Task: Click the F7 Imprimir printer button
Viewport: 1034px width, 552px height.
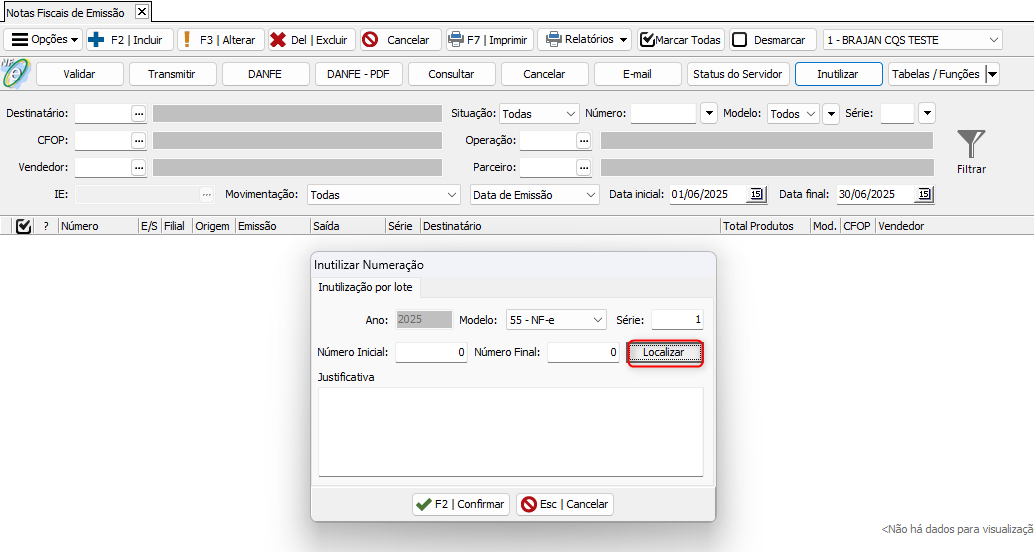Action: point(489,40)
